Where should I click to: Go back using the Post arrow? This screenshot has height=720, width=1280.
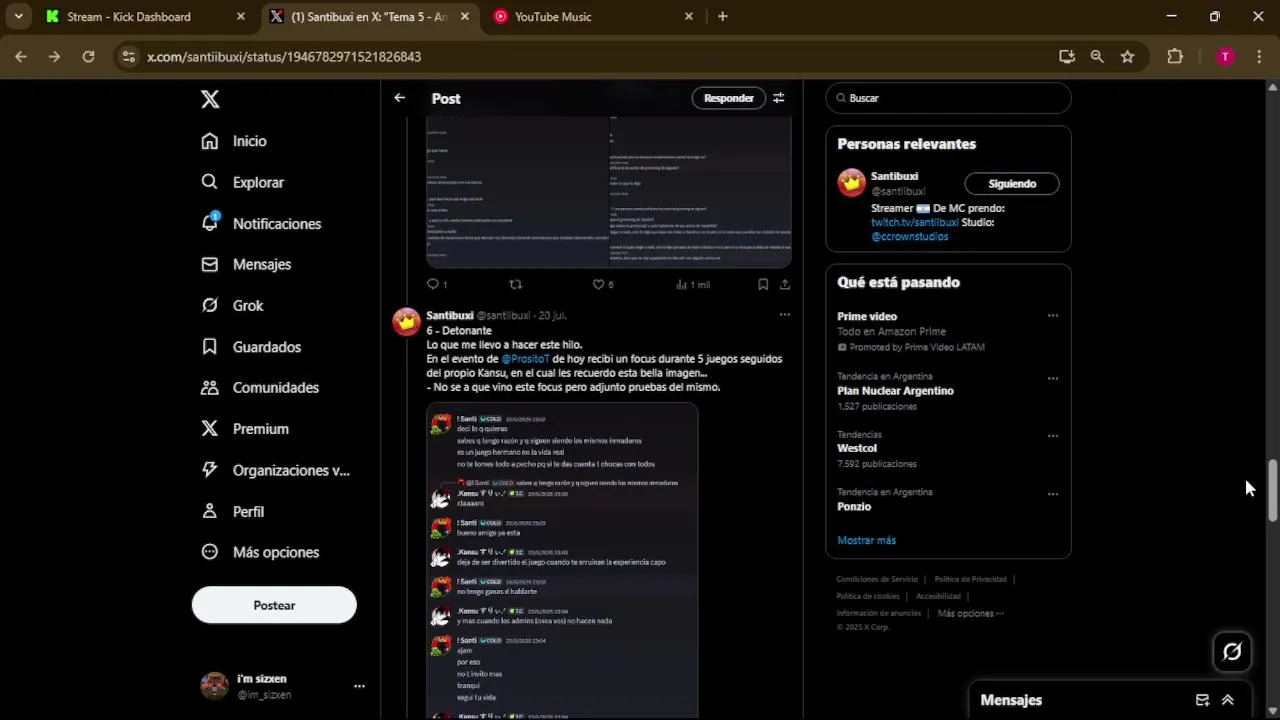pos(399,98)
